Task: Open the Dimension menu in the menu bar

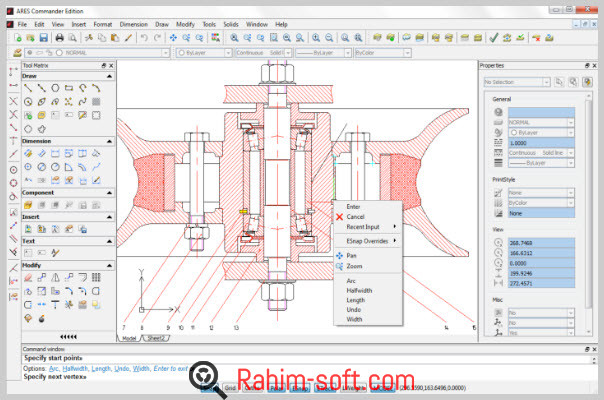Action: pyautogui.click(x=133, y=23)
